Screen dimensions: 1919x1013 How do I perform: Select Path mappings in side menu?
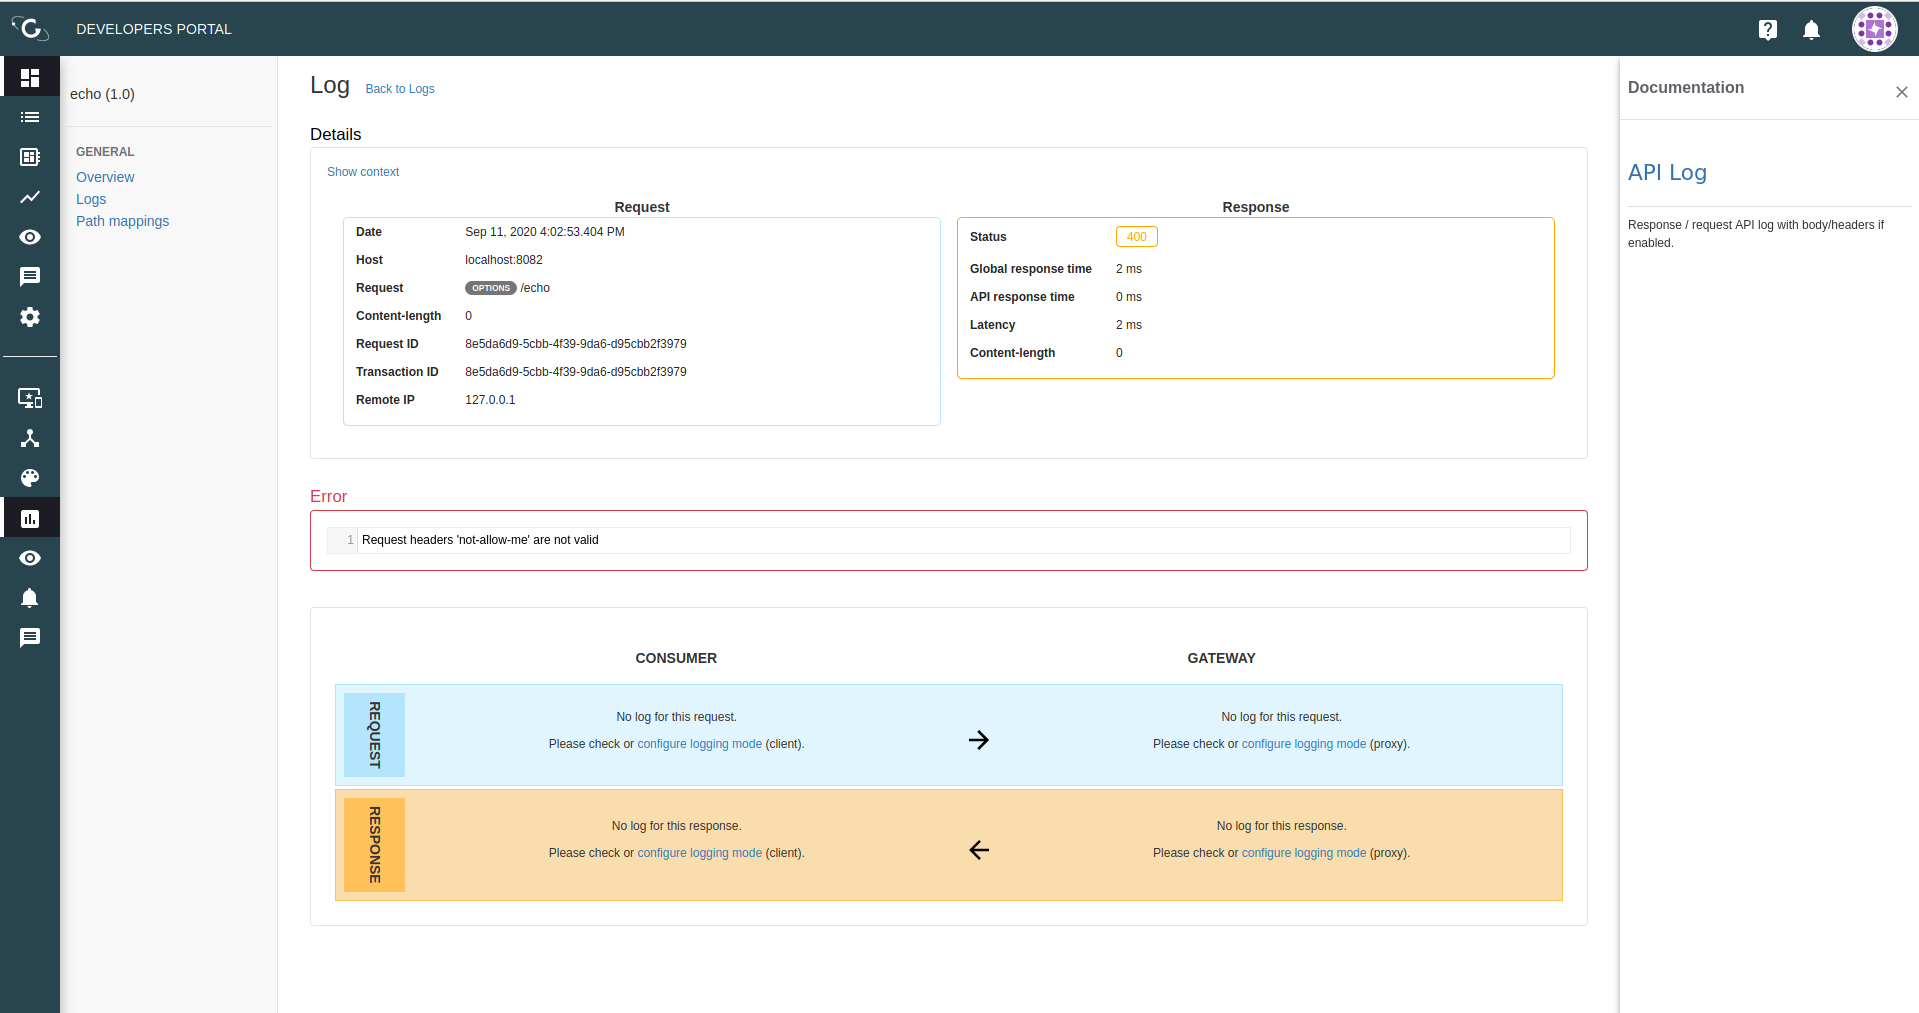(122, 221)
